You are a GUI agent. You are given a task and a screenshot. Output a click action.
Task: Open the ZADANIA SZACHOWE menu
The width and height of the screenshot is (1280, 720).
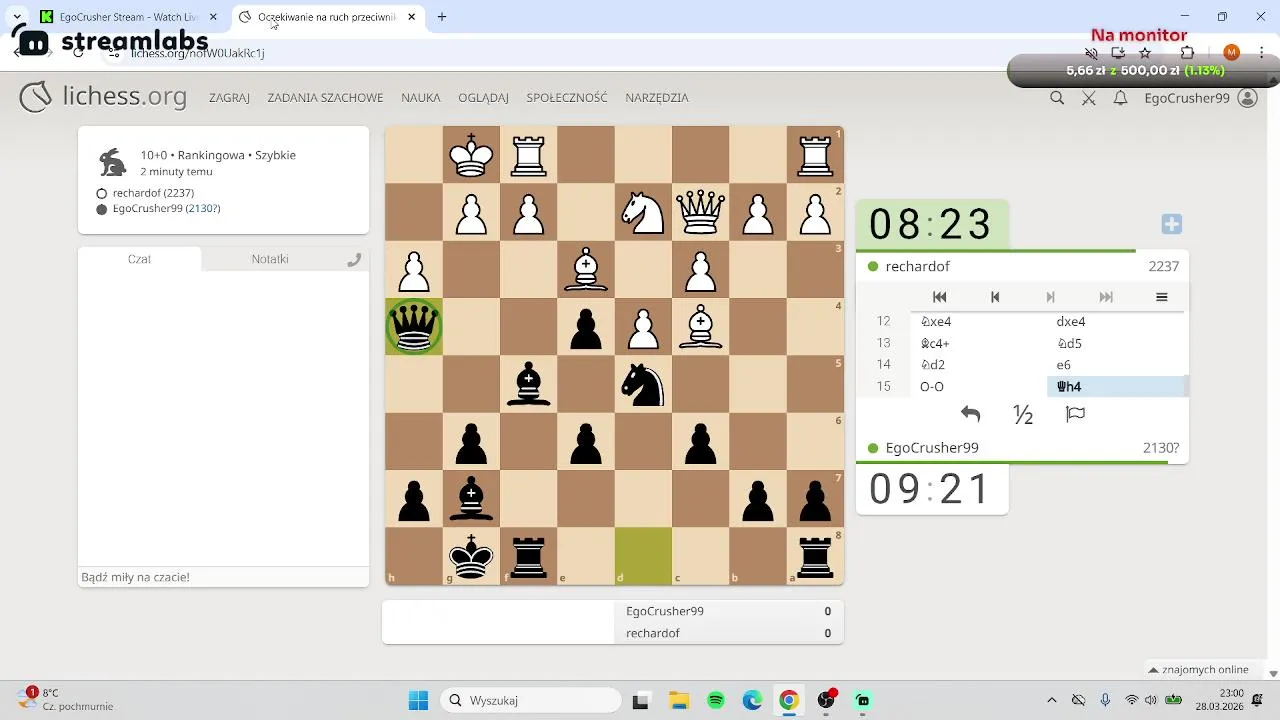click(x=325, y=98)
